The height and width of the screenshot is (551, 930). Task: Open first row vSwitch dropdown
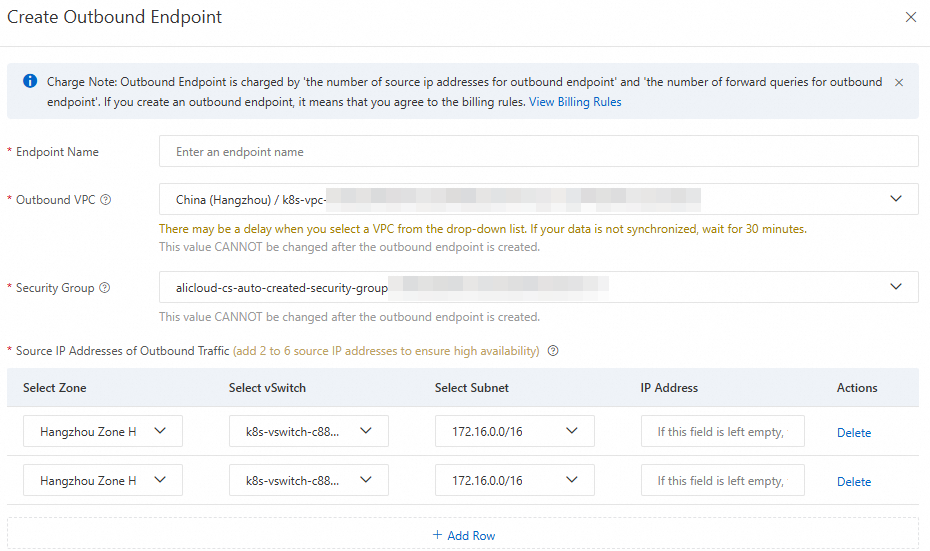(309, 432)
